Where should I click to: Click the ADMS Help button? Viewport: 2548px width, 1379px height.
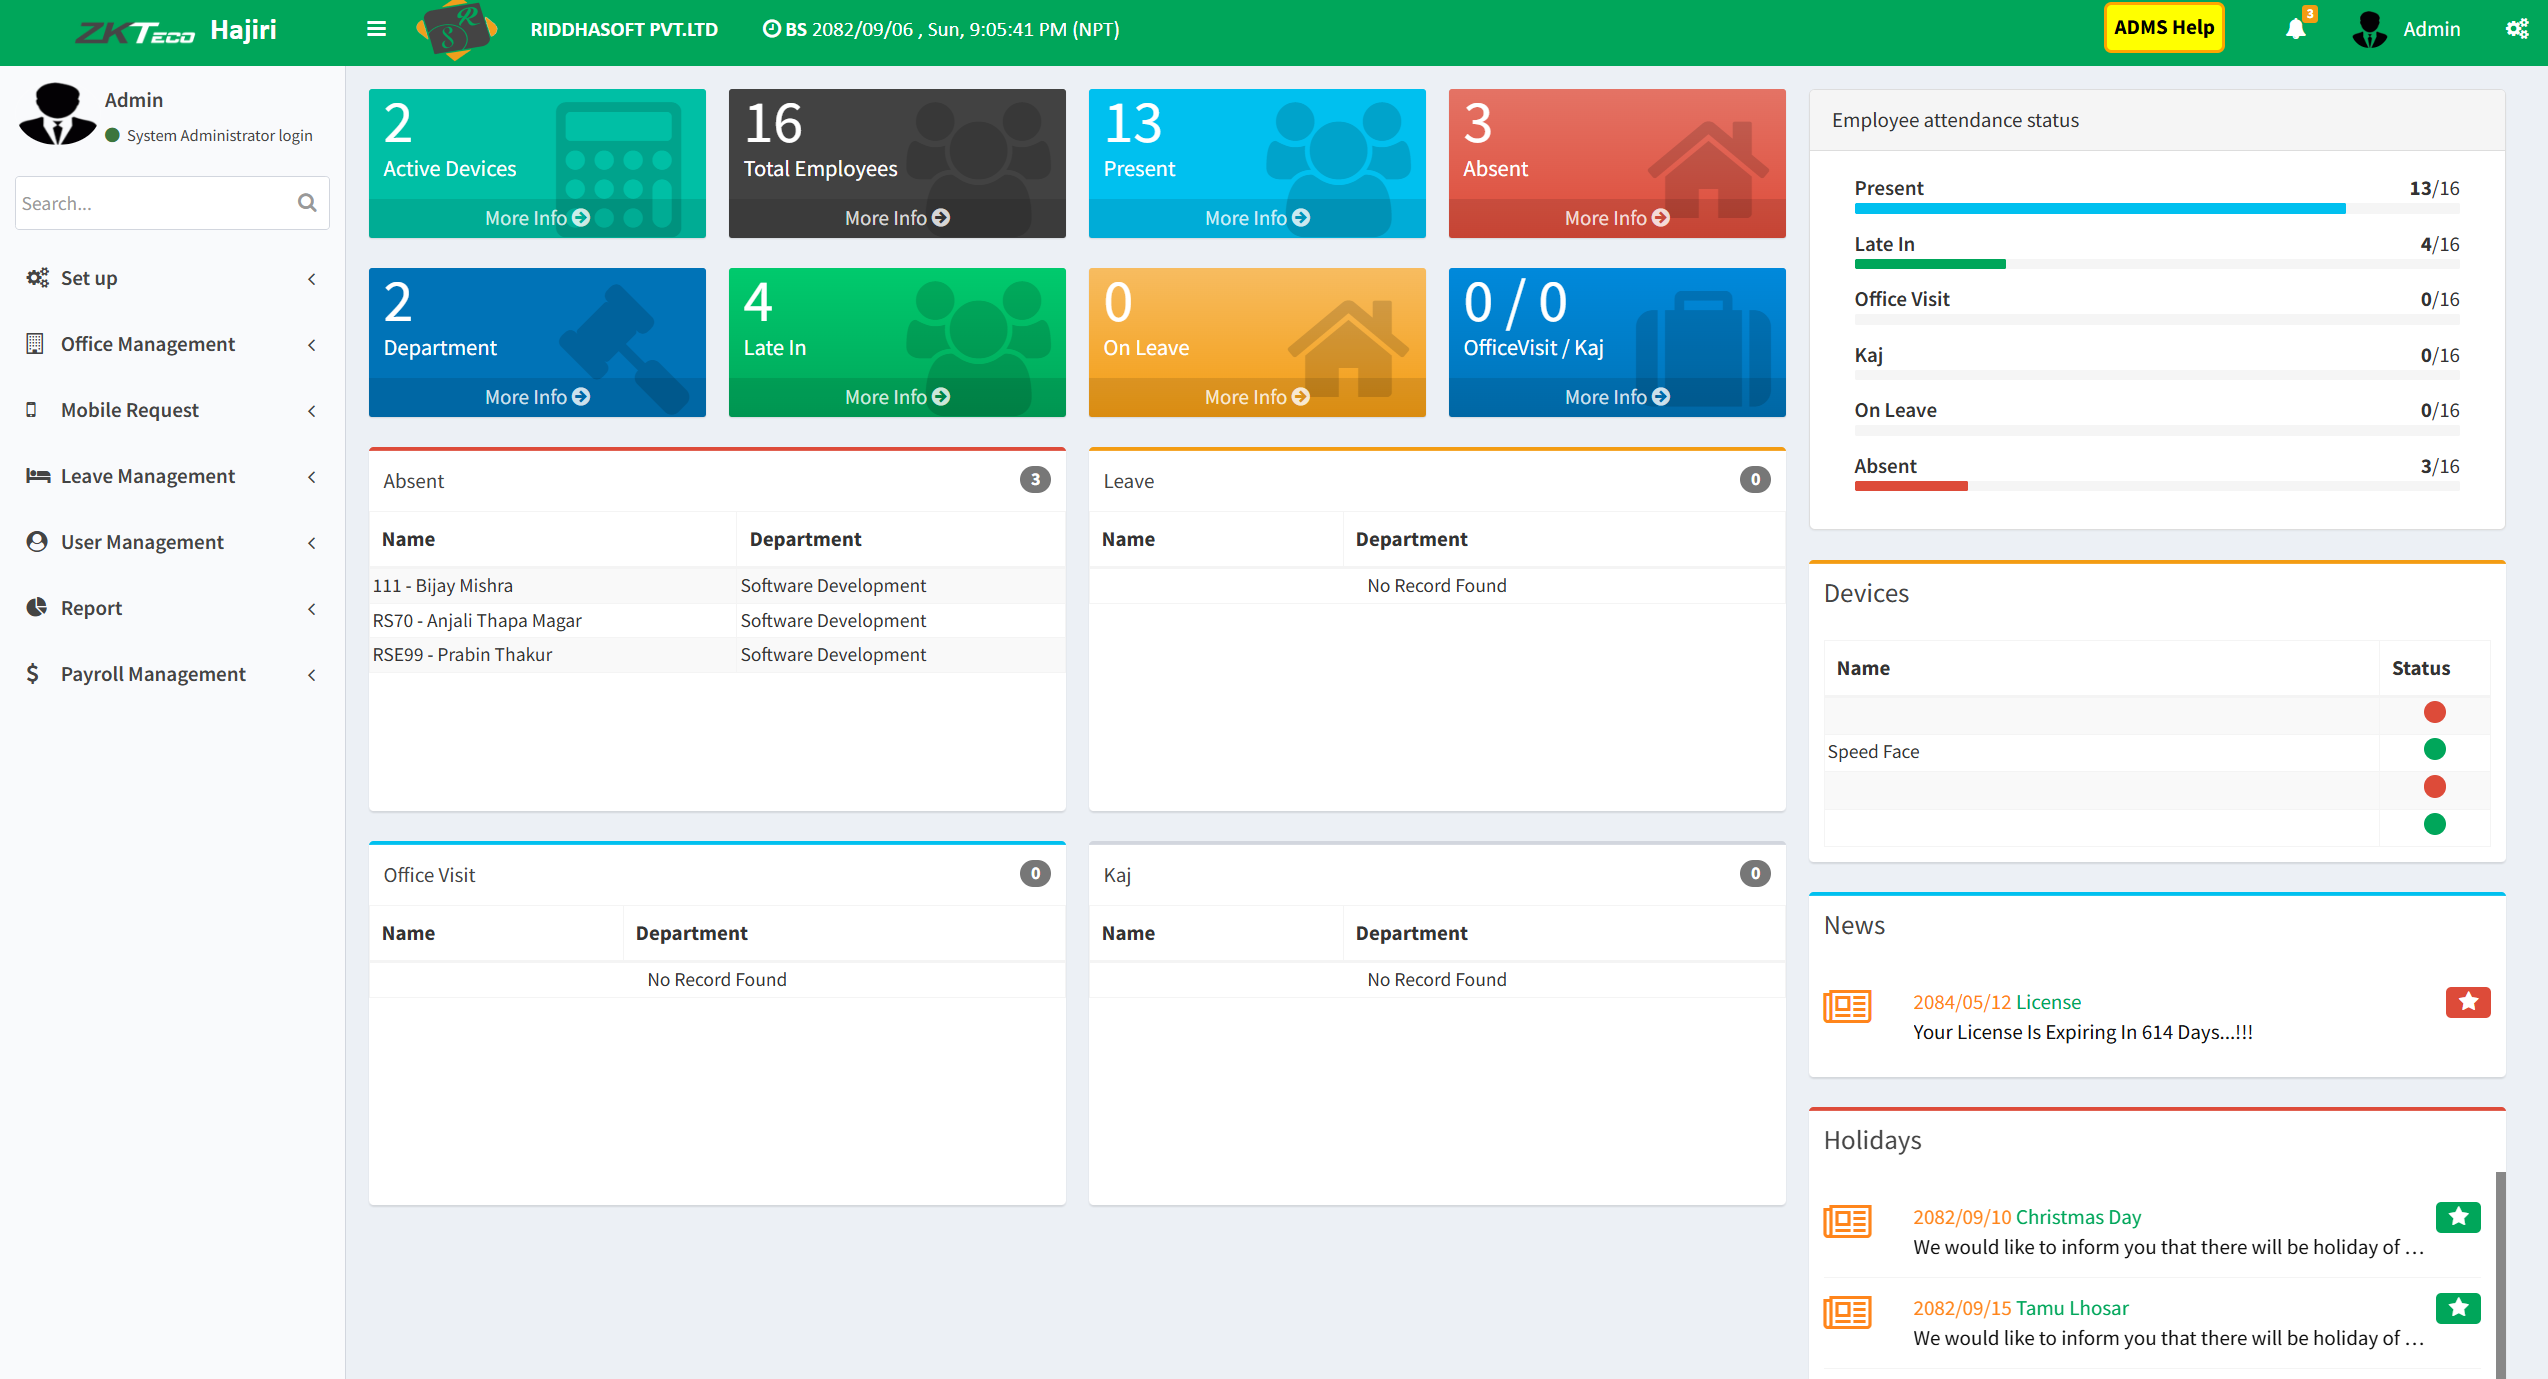click(x=2163, y=28)
